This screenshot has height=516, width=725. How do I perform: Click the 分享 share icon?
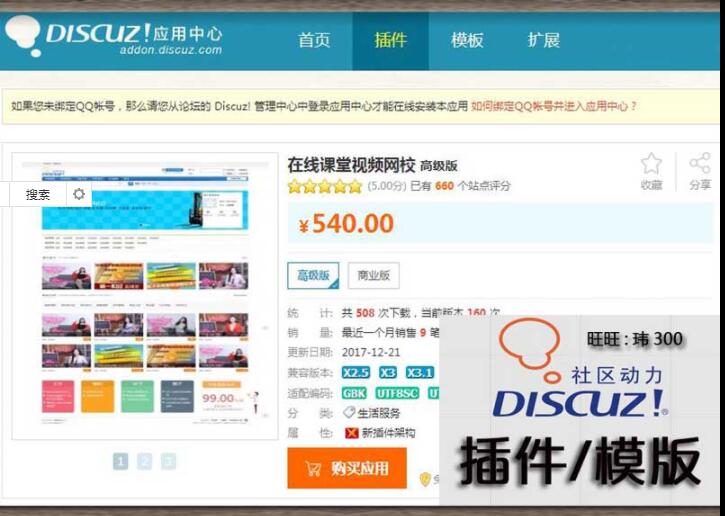coord(700,164)
